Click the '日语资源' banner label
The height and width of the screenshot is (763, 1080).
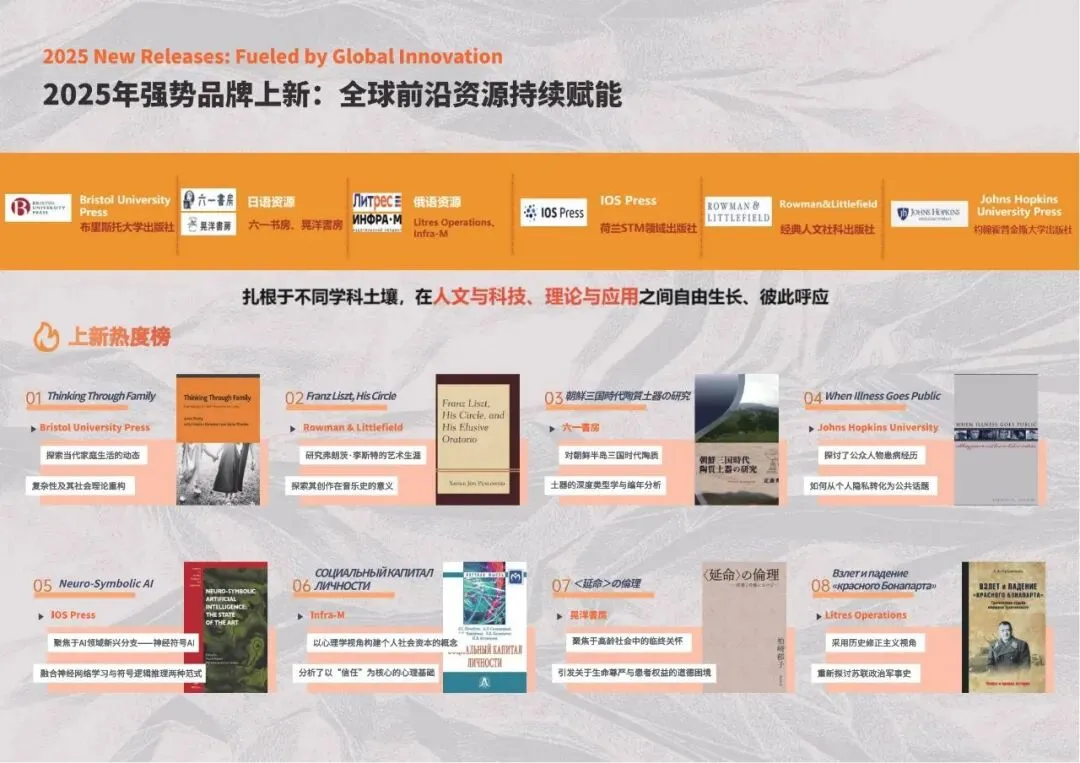(271, 202)
